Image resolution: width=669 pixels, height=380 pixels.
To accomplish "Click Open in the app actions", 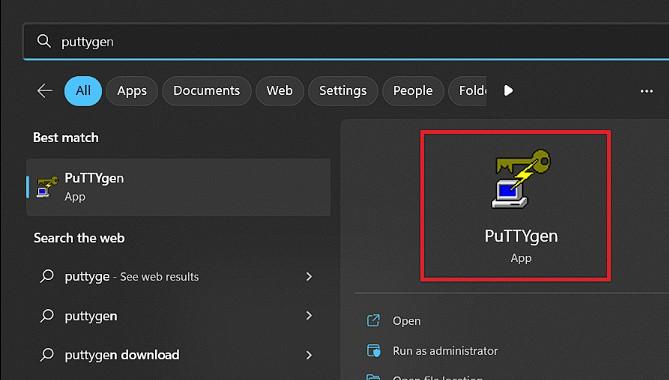I will click(406, 321).
